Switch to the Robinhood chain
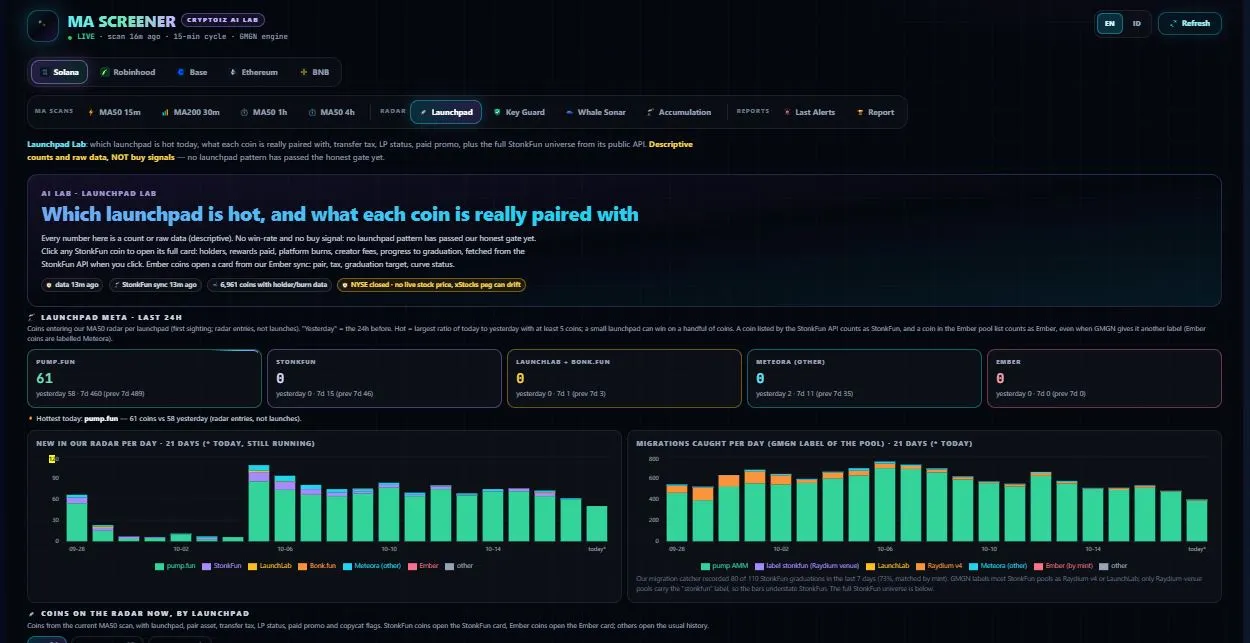The height and width of the screenshot is (643, 1250). (x=127, y=72)
